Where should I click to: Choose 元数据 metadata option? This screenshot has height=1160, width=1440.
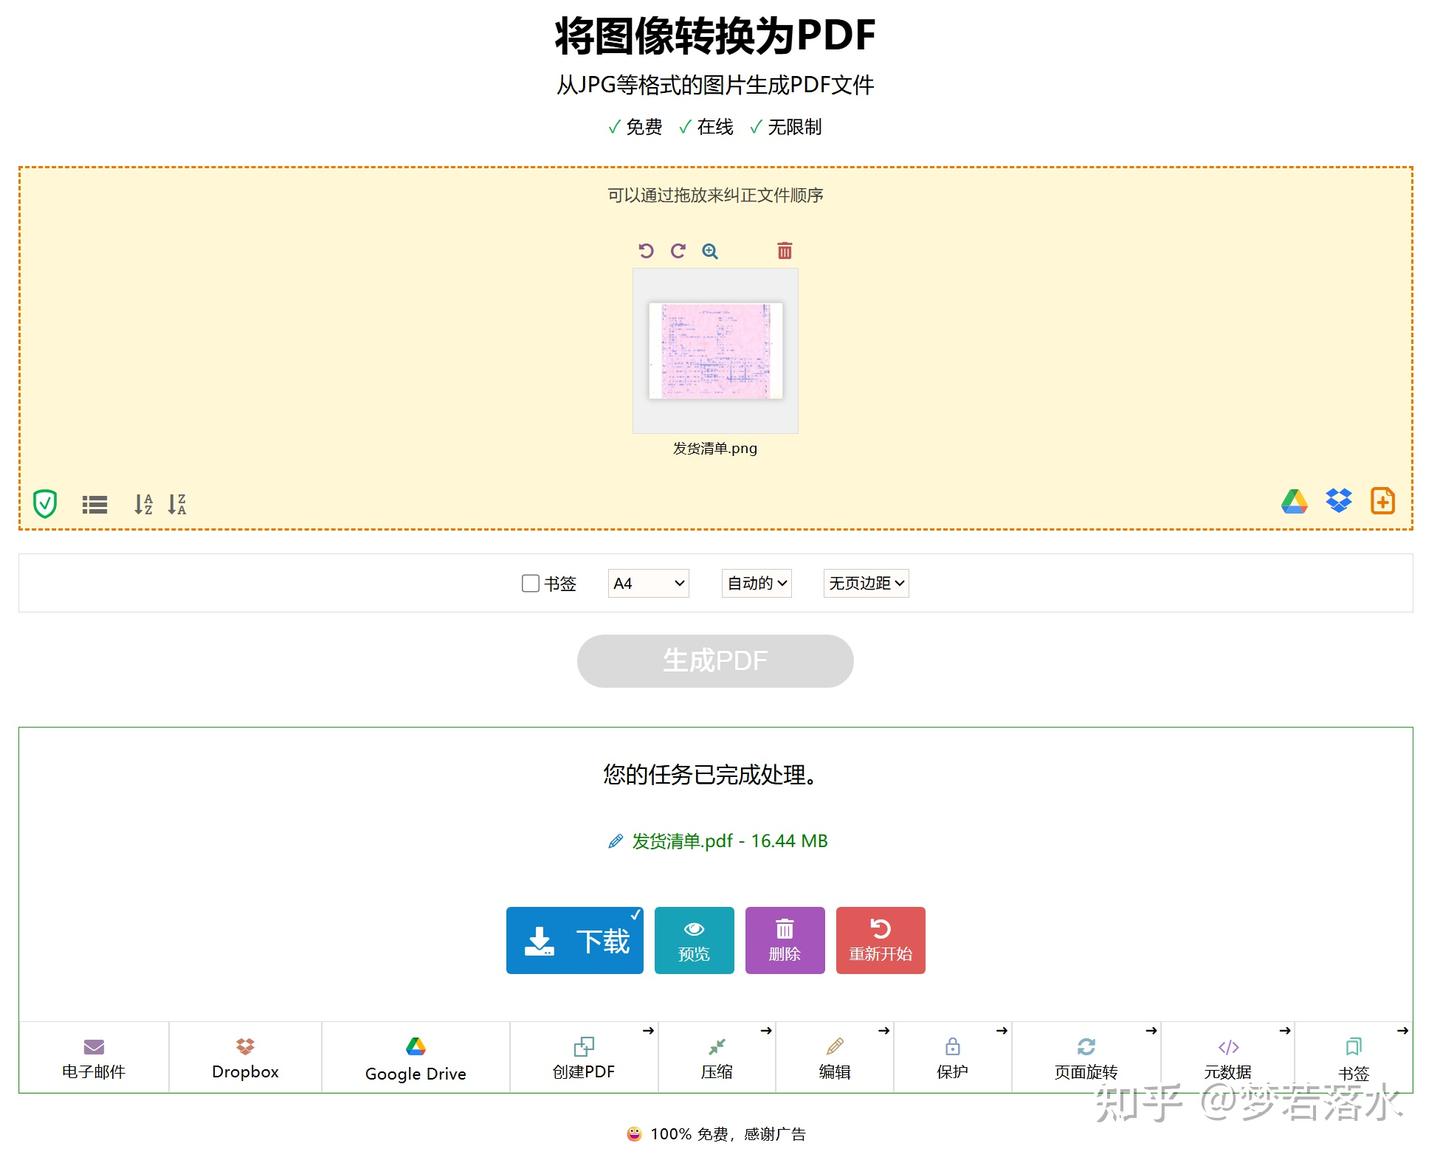1228,1058
